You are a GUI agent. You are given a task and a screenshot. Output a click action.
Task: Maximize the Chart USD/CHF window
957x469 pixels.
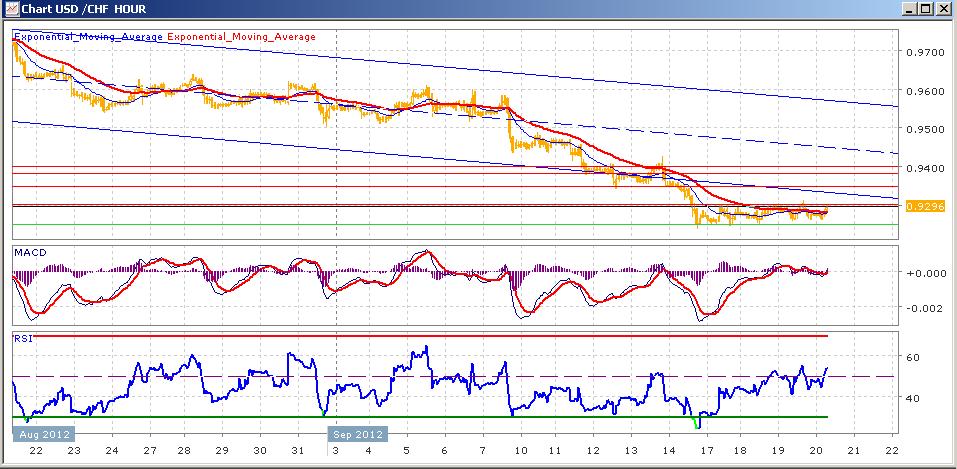pos(925,9)
